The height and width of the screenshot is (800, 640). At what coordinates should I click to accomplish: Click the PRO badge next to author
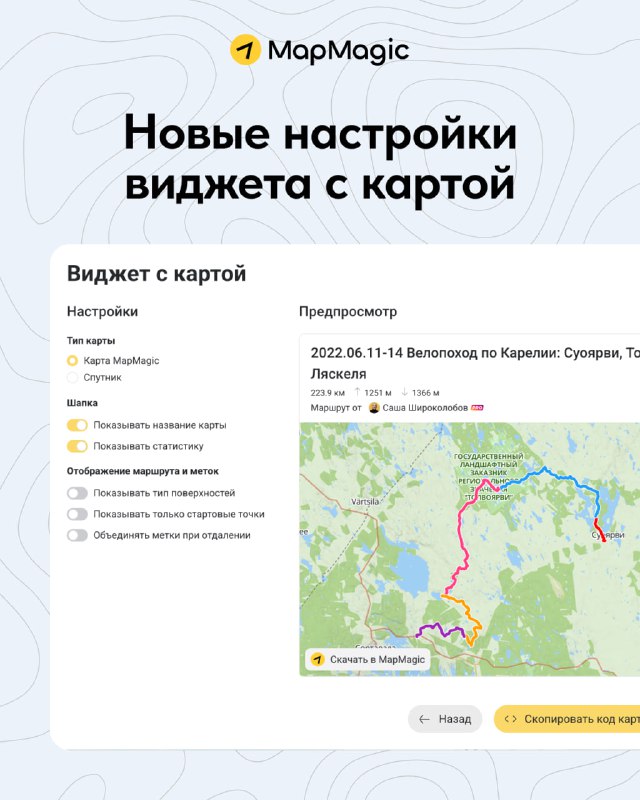[477, 408]
